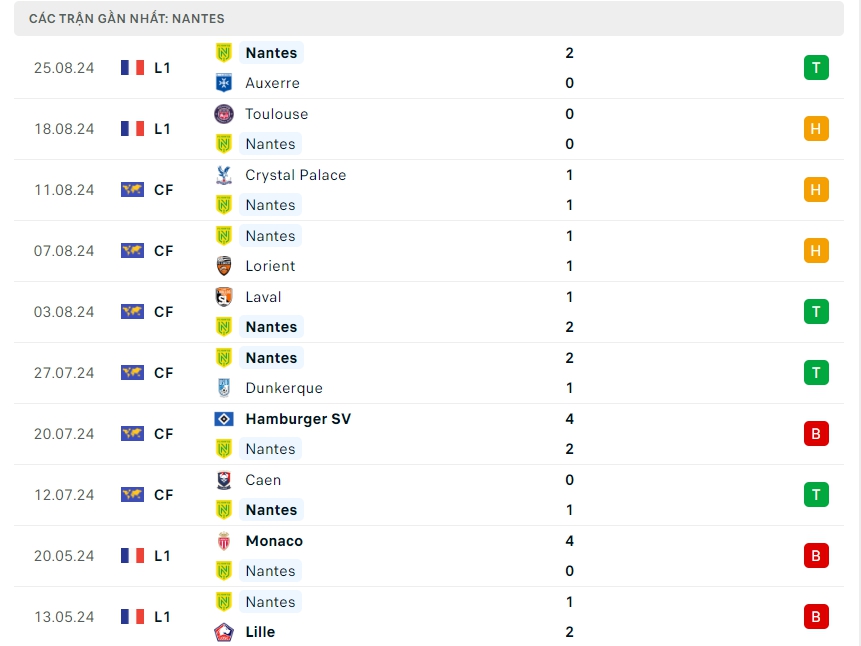861x646 pixels.
Task: Click the Dunkerque club crest icon
Action: pos(224,388)
